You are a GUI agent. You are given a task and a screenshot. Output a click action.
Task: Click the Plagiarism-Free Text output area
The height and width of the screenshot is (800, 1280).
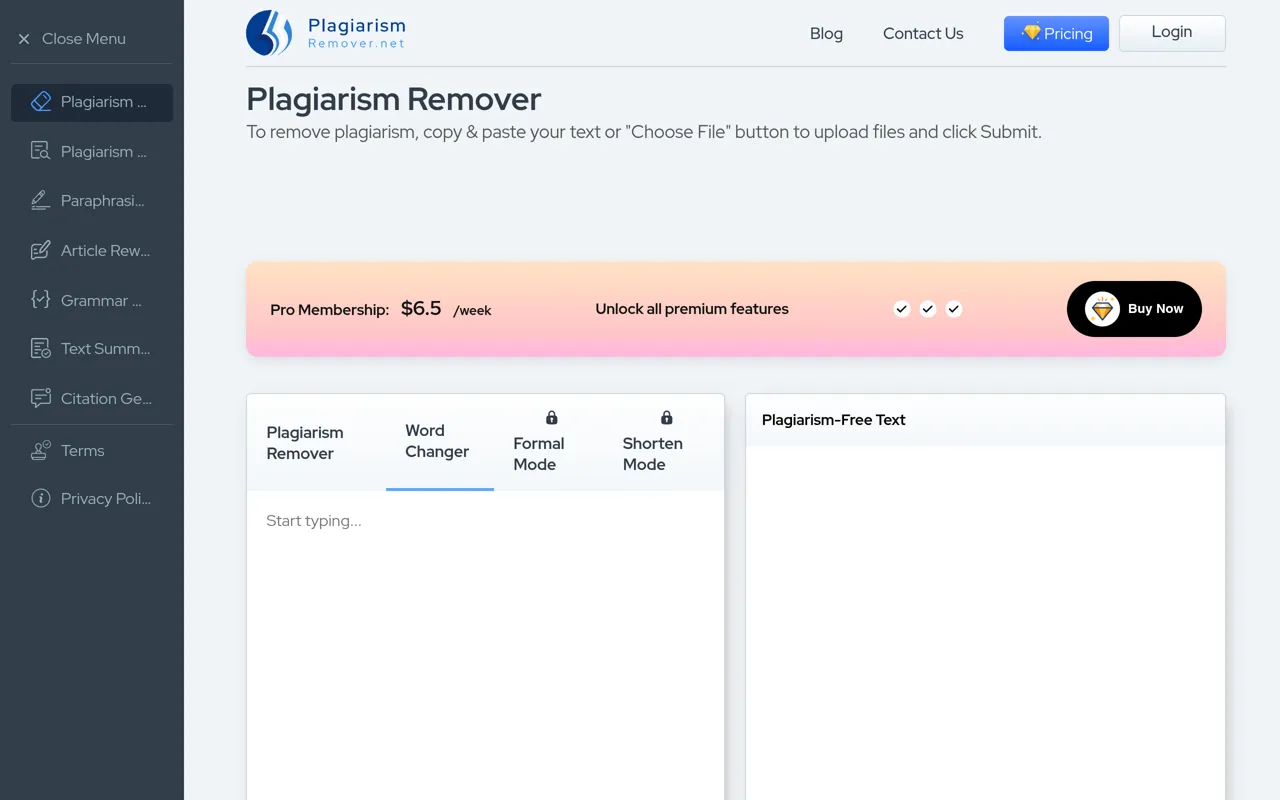pyautogui.click(x=985, y=622)
